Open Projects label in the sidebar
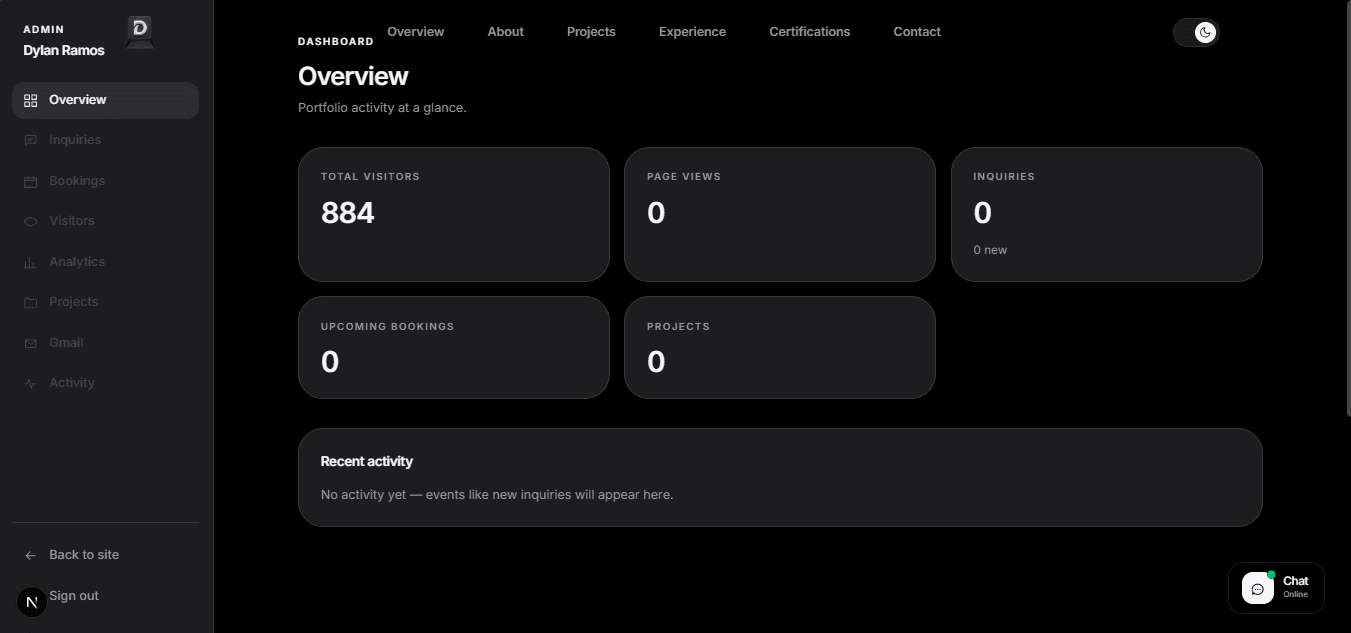The image size is (1351, 633). click(74, 302)
